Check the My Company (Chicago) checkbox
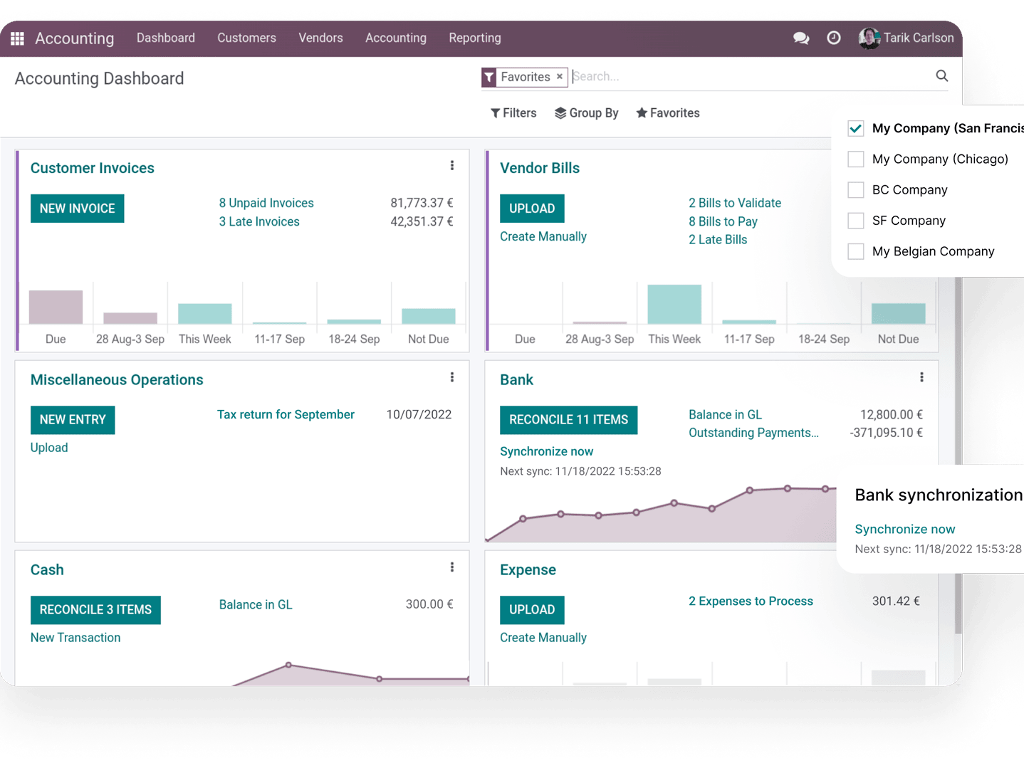Image resolution: width=1024 pixels, height=768 pixels. tap(856, 159)
